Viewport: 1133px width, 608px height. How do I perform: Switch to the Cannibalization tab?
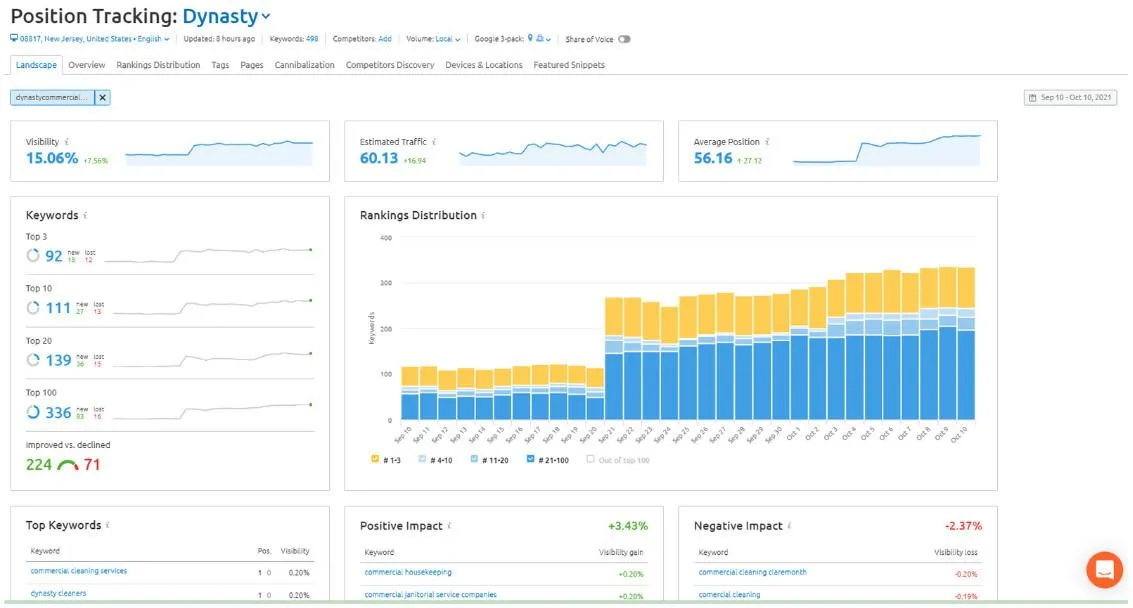(304, 65)
